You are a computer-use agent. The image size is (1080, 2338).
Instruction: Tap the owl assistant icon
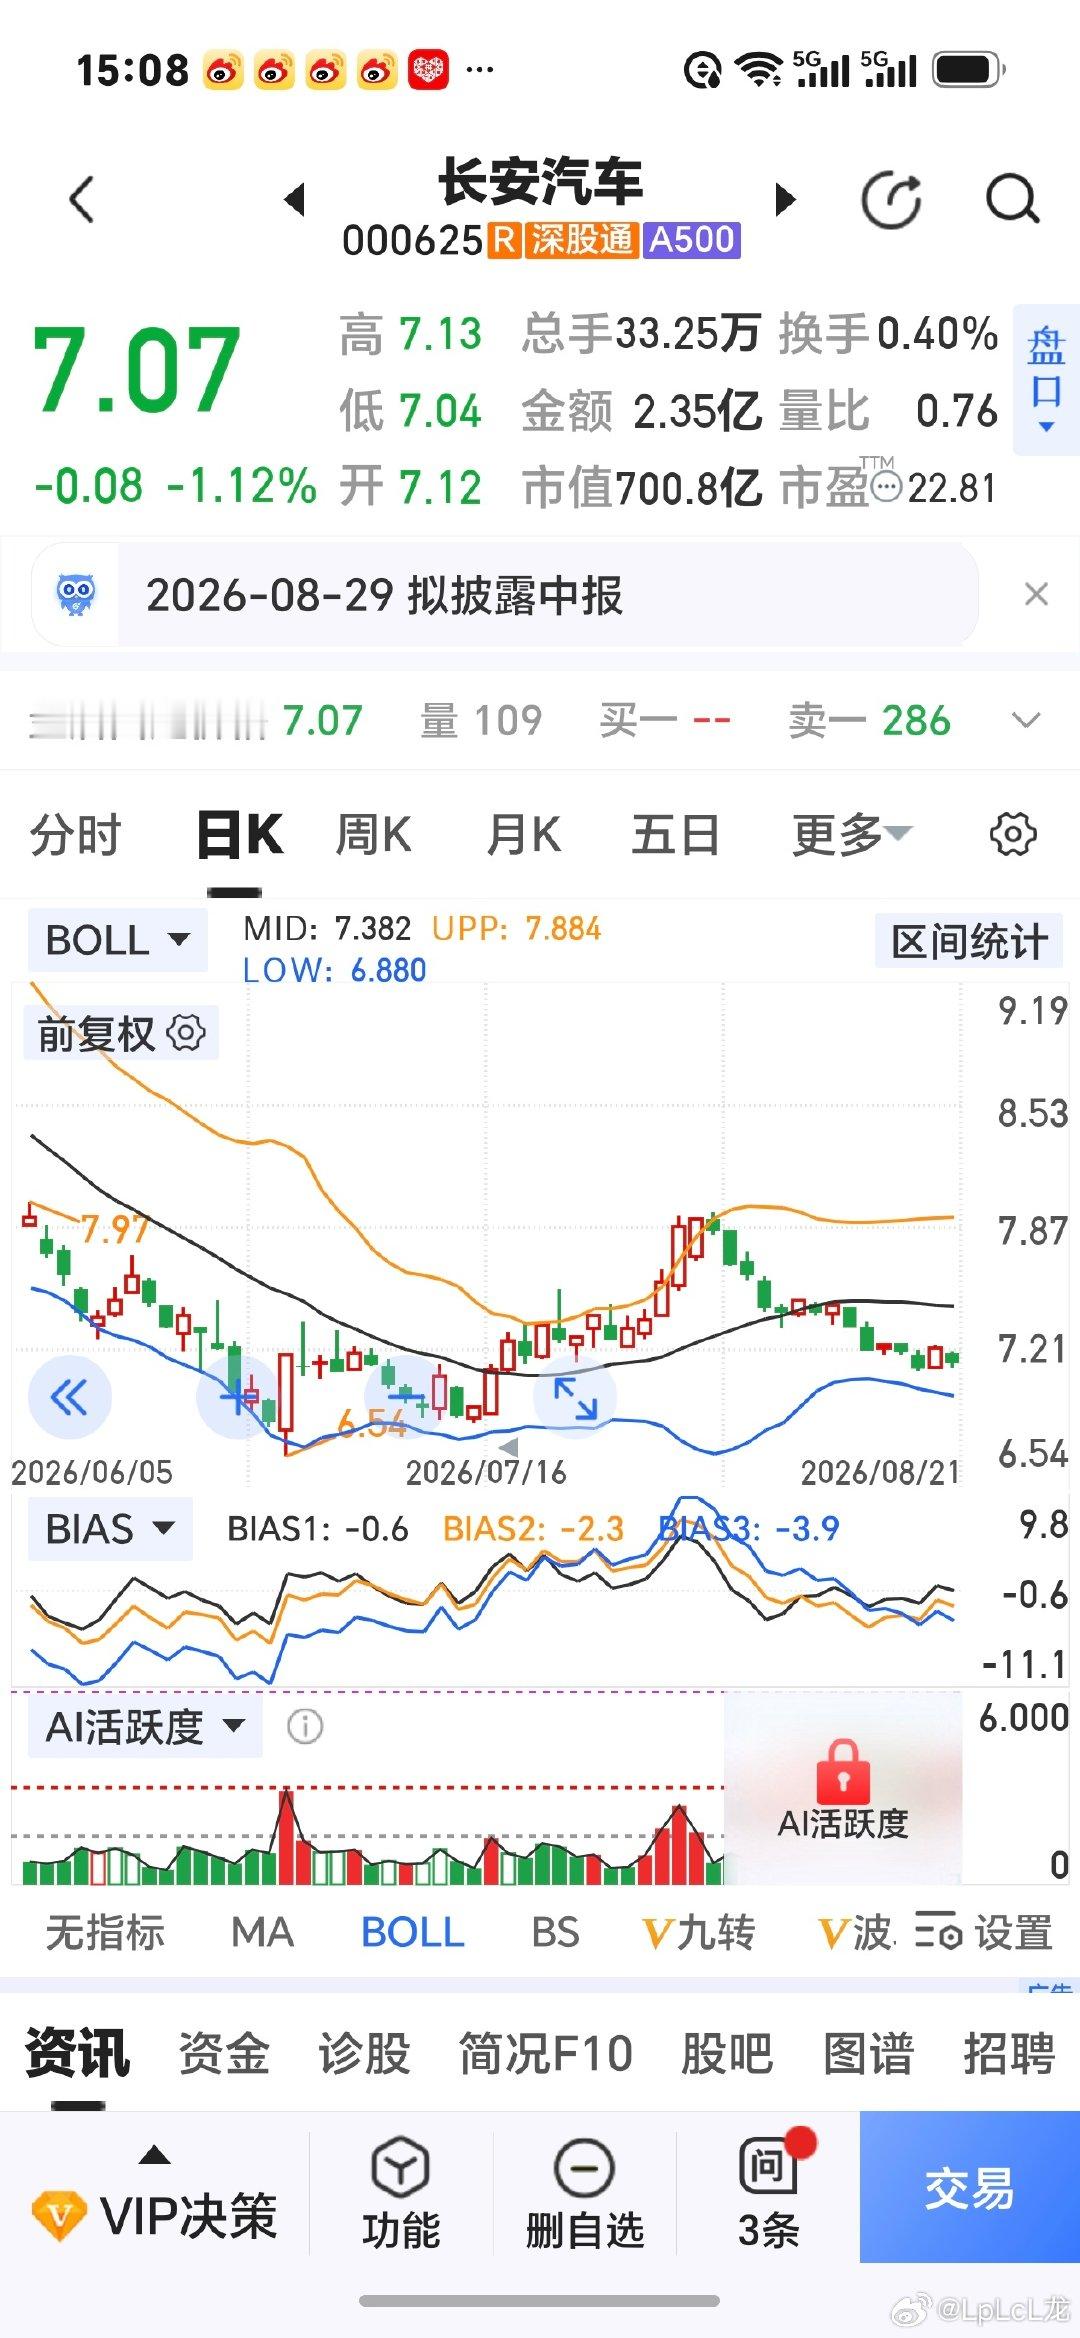76,595
